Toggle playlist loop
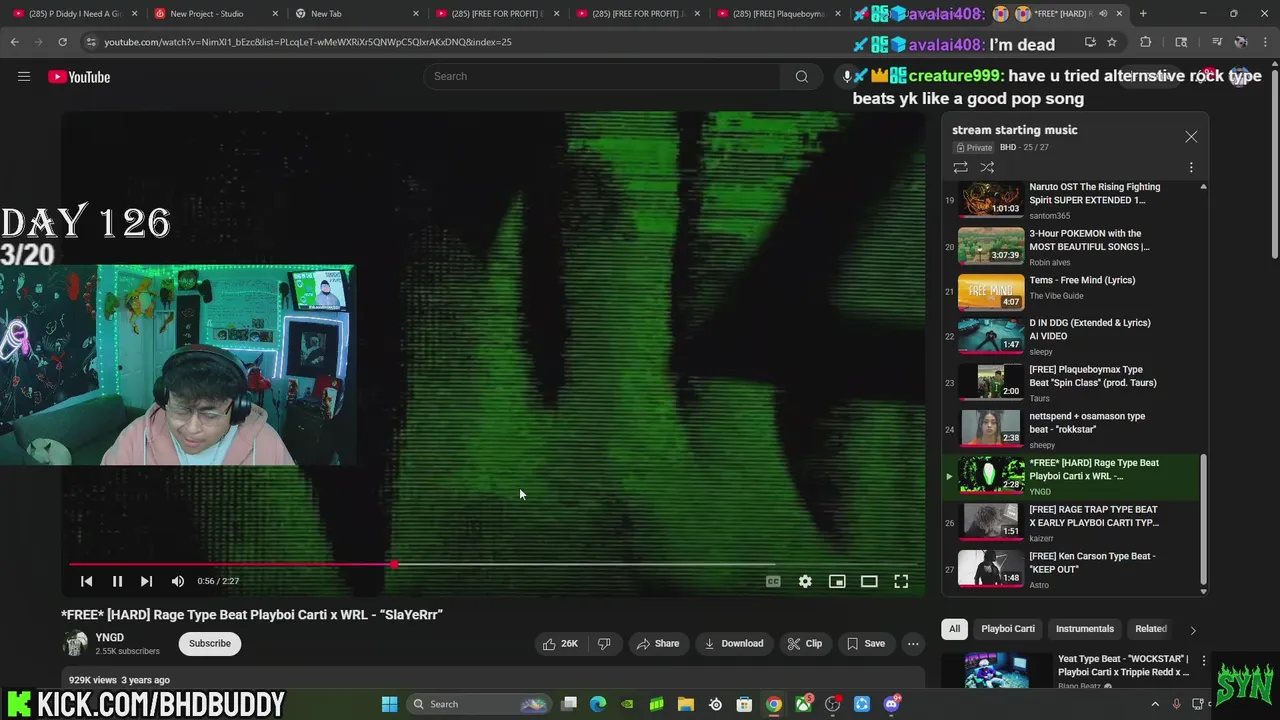Image resolution: width=1280 pixels, height=720 pixels. pos(960,168)
